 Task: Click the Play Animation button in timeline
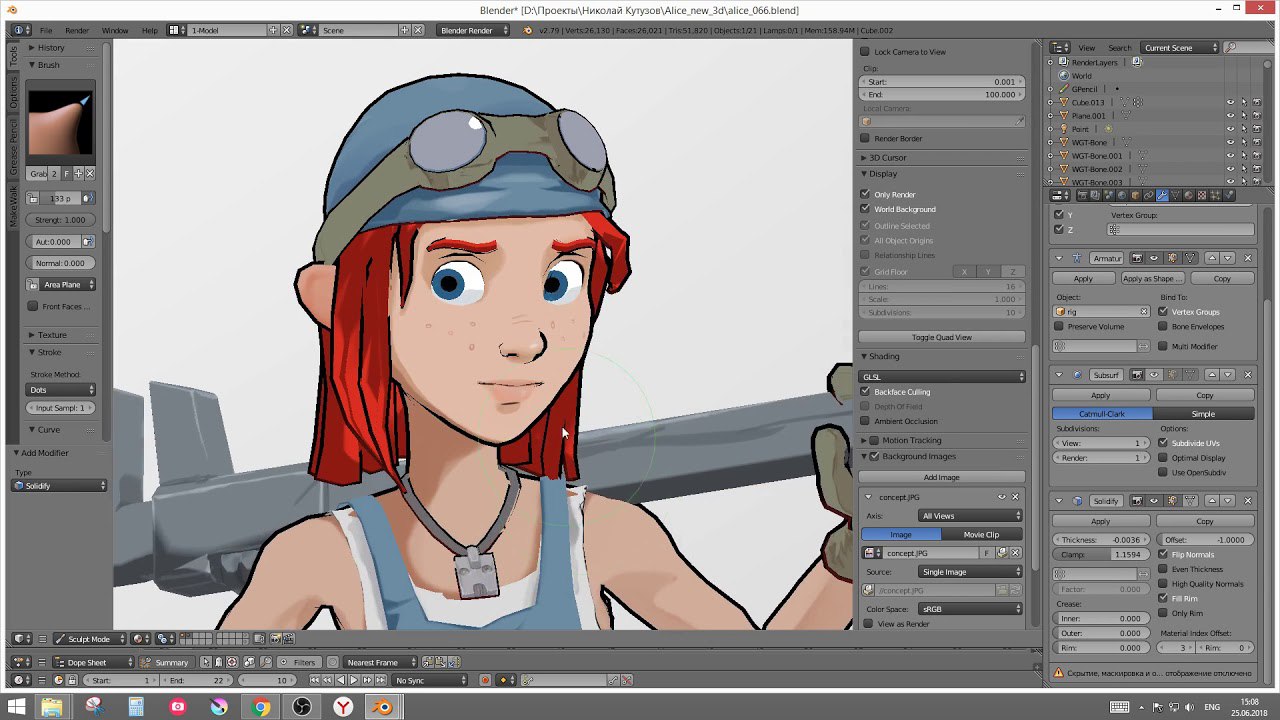354,680
